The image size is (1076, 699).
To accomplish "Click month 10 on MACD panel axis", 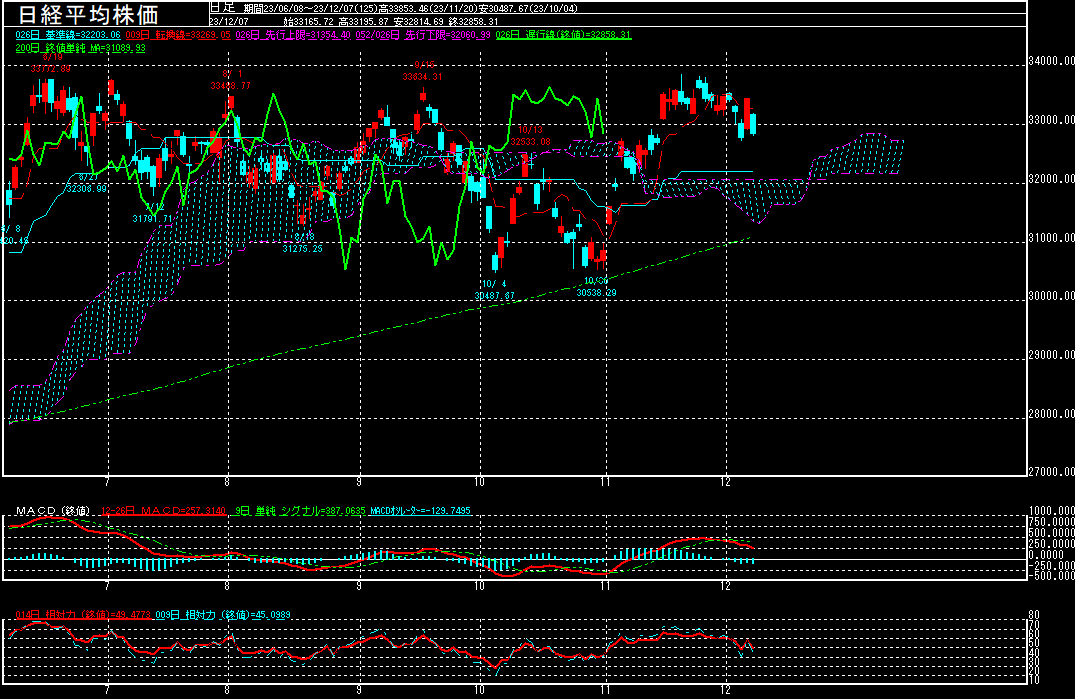I will coord(479,586).
